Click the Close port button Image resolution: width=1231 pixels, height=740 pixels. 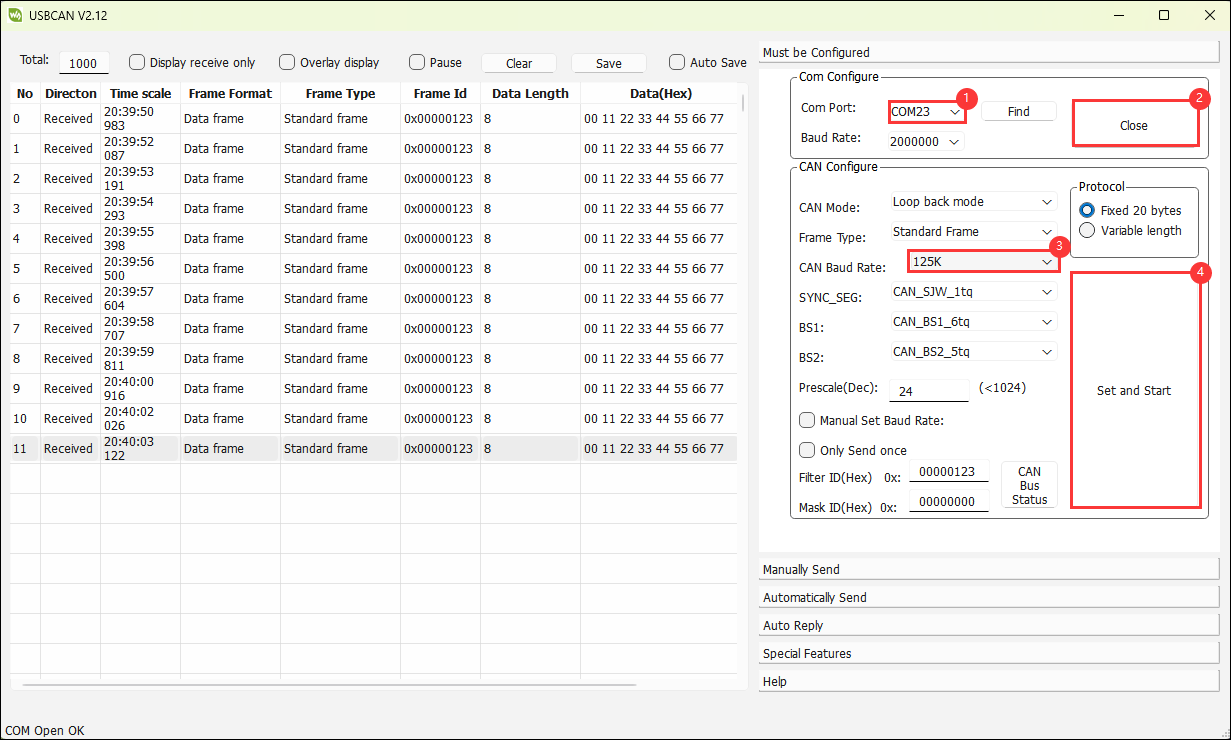(1134, 125)
